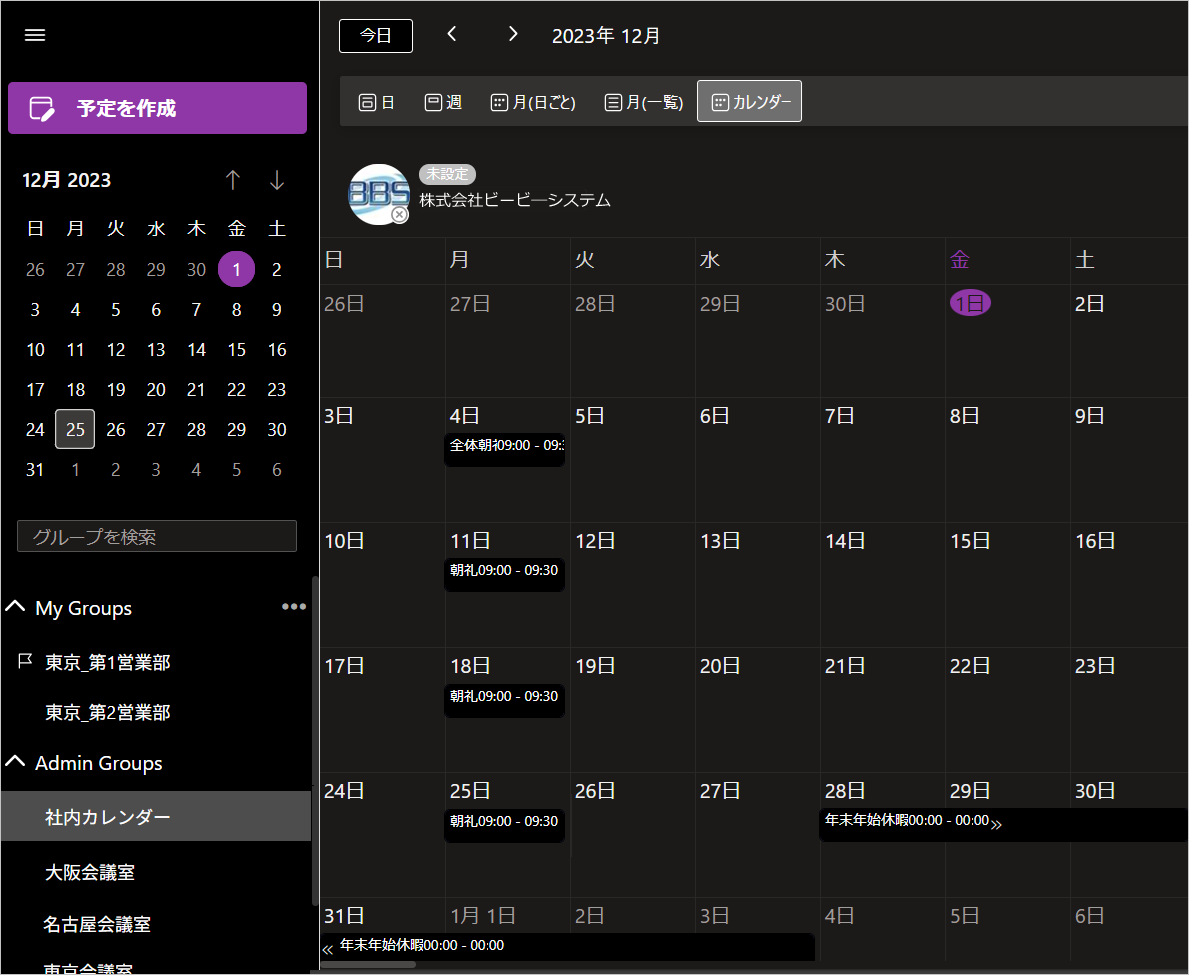Click the 12月 2023 mini calendar header

click(67, 180)
